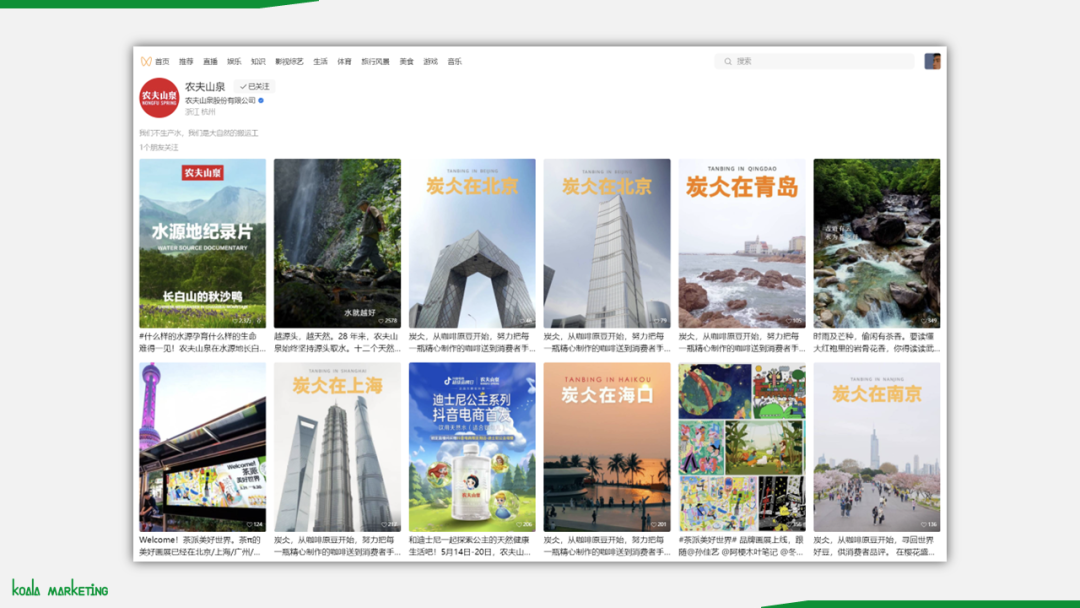Viewport: 1080px width, 608px height.
Task: Select the 娱乐 category
Action: (x=234, y=61)
